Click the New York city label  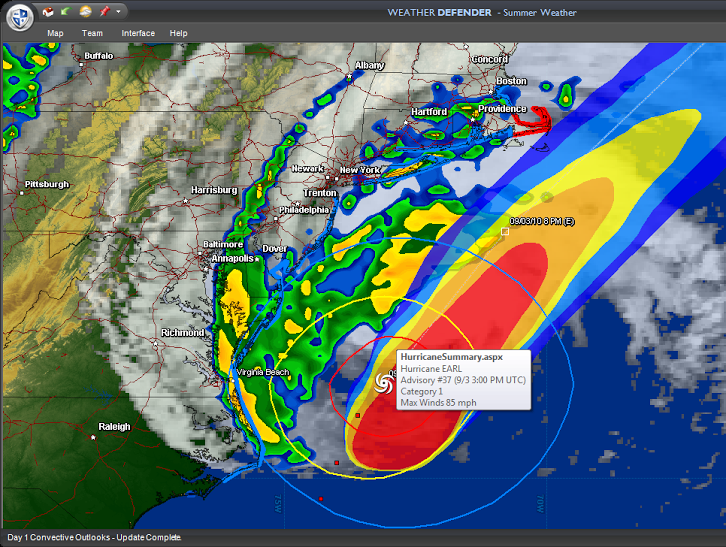pyautogui.click(x=360, y=170)
